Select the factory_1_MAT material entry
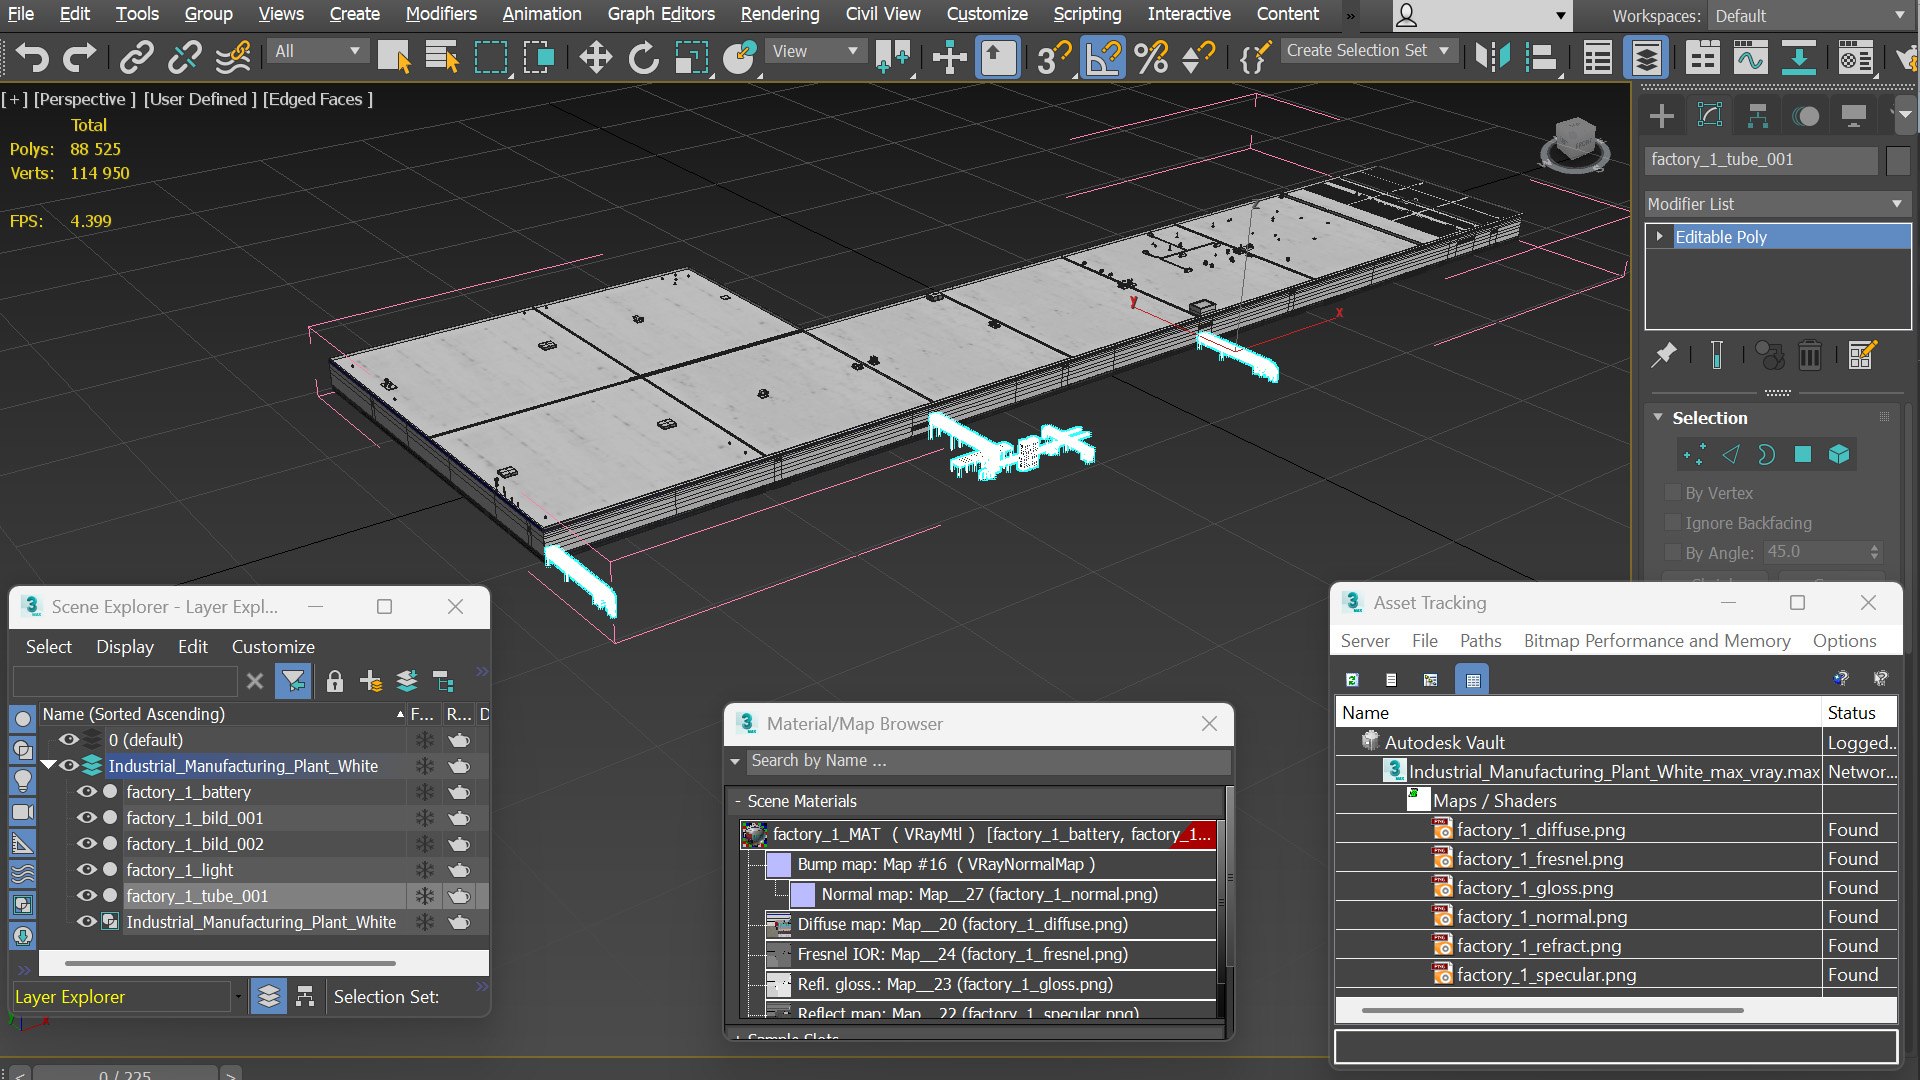The height and width of the screenshot is (1080, 1920). [979, 834]
